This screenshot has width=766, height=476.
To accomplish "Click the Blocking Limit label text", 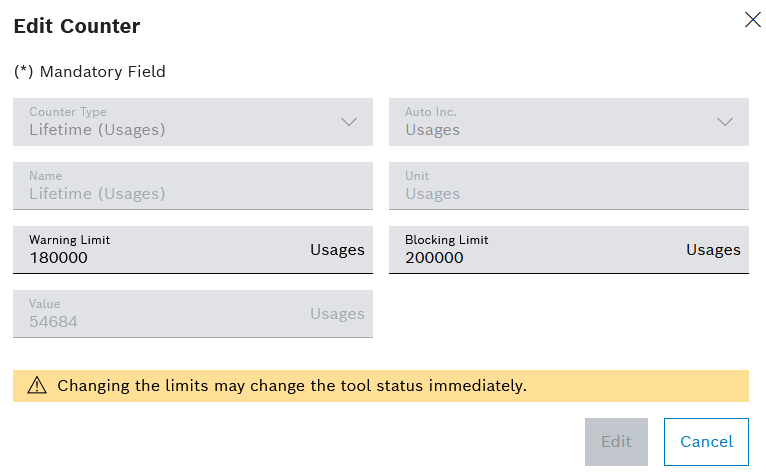I will 447,240.
